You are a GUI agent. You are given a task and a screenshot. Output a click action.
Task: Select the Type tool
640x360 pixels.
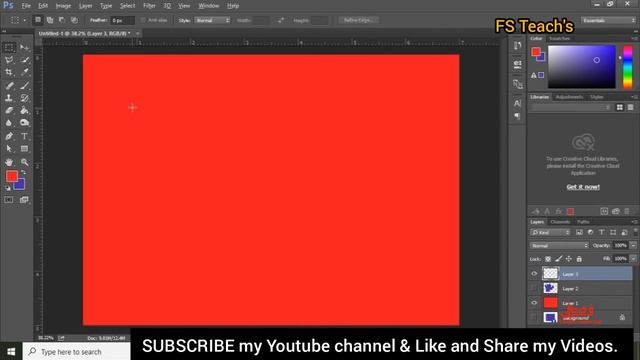pyautogui.click(x=24, y=136)
